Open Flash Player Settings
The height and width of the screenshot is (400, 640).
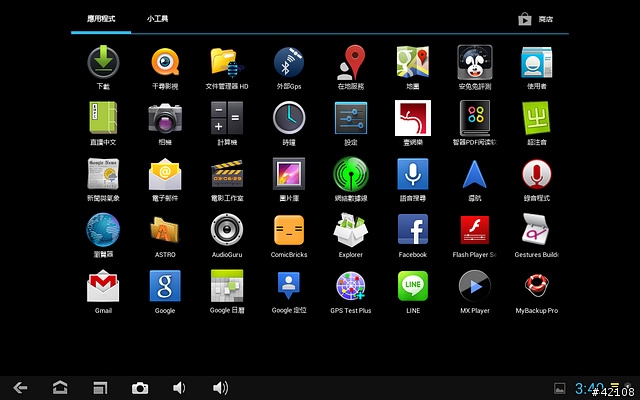pos(475,230)
